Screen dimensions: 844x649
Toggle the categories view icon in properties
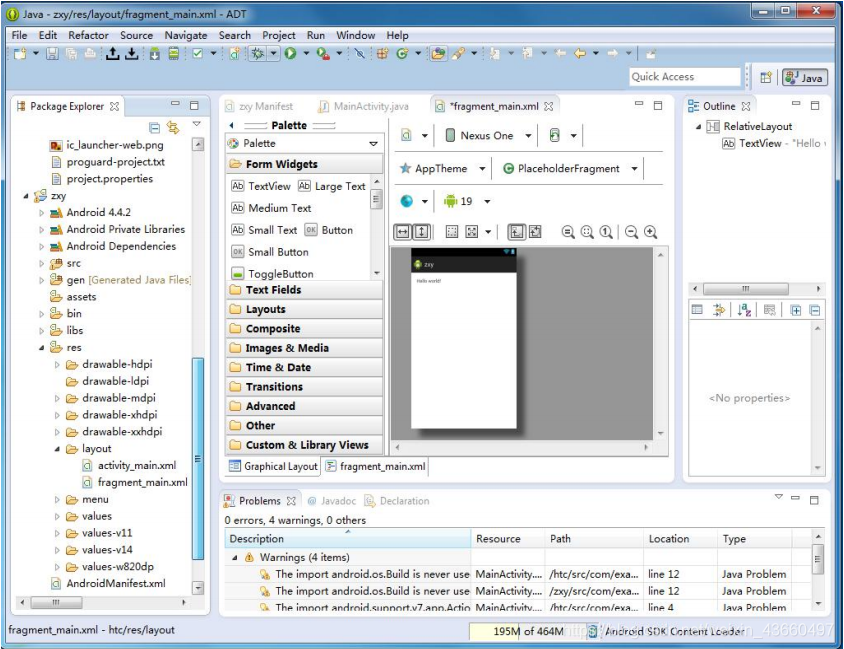point(697,310)
